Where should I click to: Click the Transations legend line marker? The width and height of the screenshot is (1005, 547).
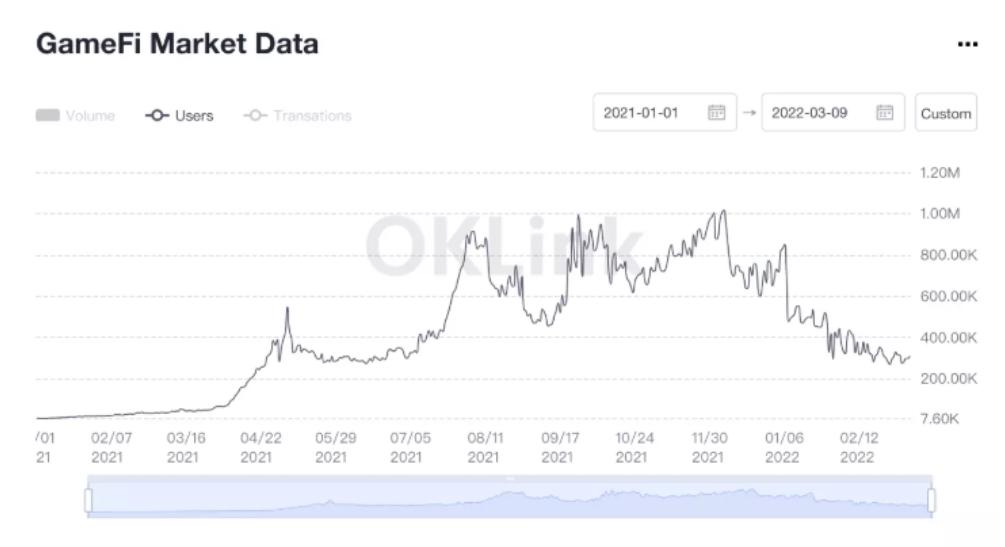click(255, 116)
